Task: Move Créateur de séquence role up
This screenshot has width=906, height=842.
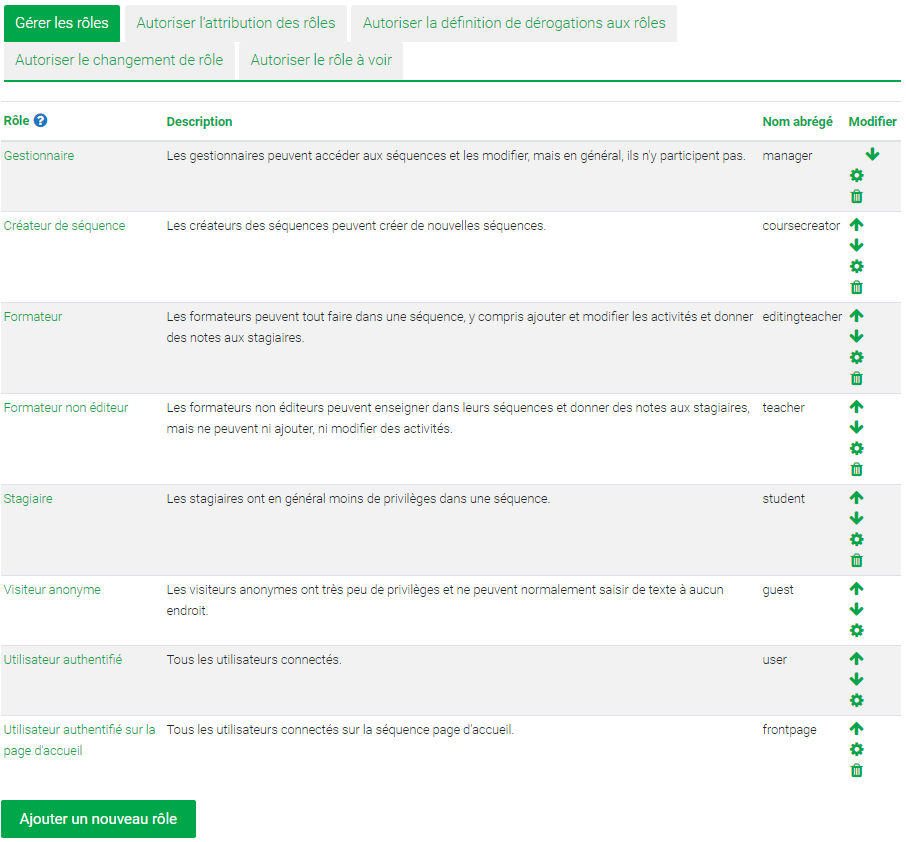Action: 856,225
